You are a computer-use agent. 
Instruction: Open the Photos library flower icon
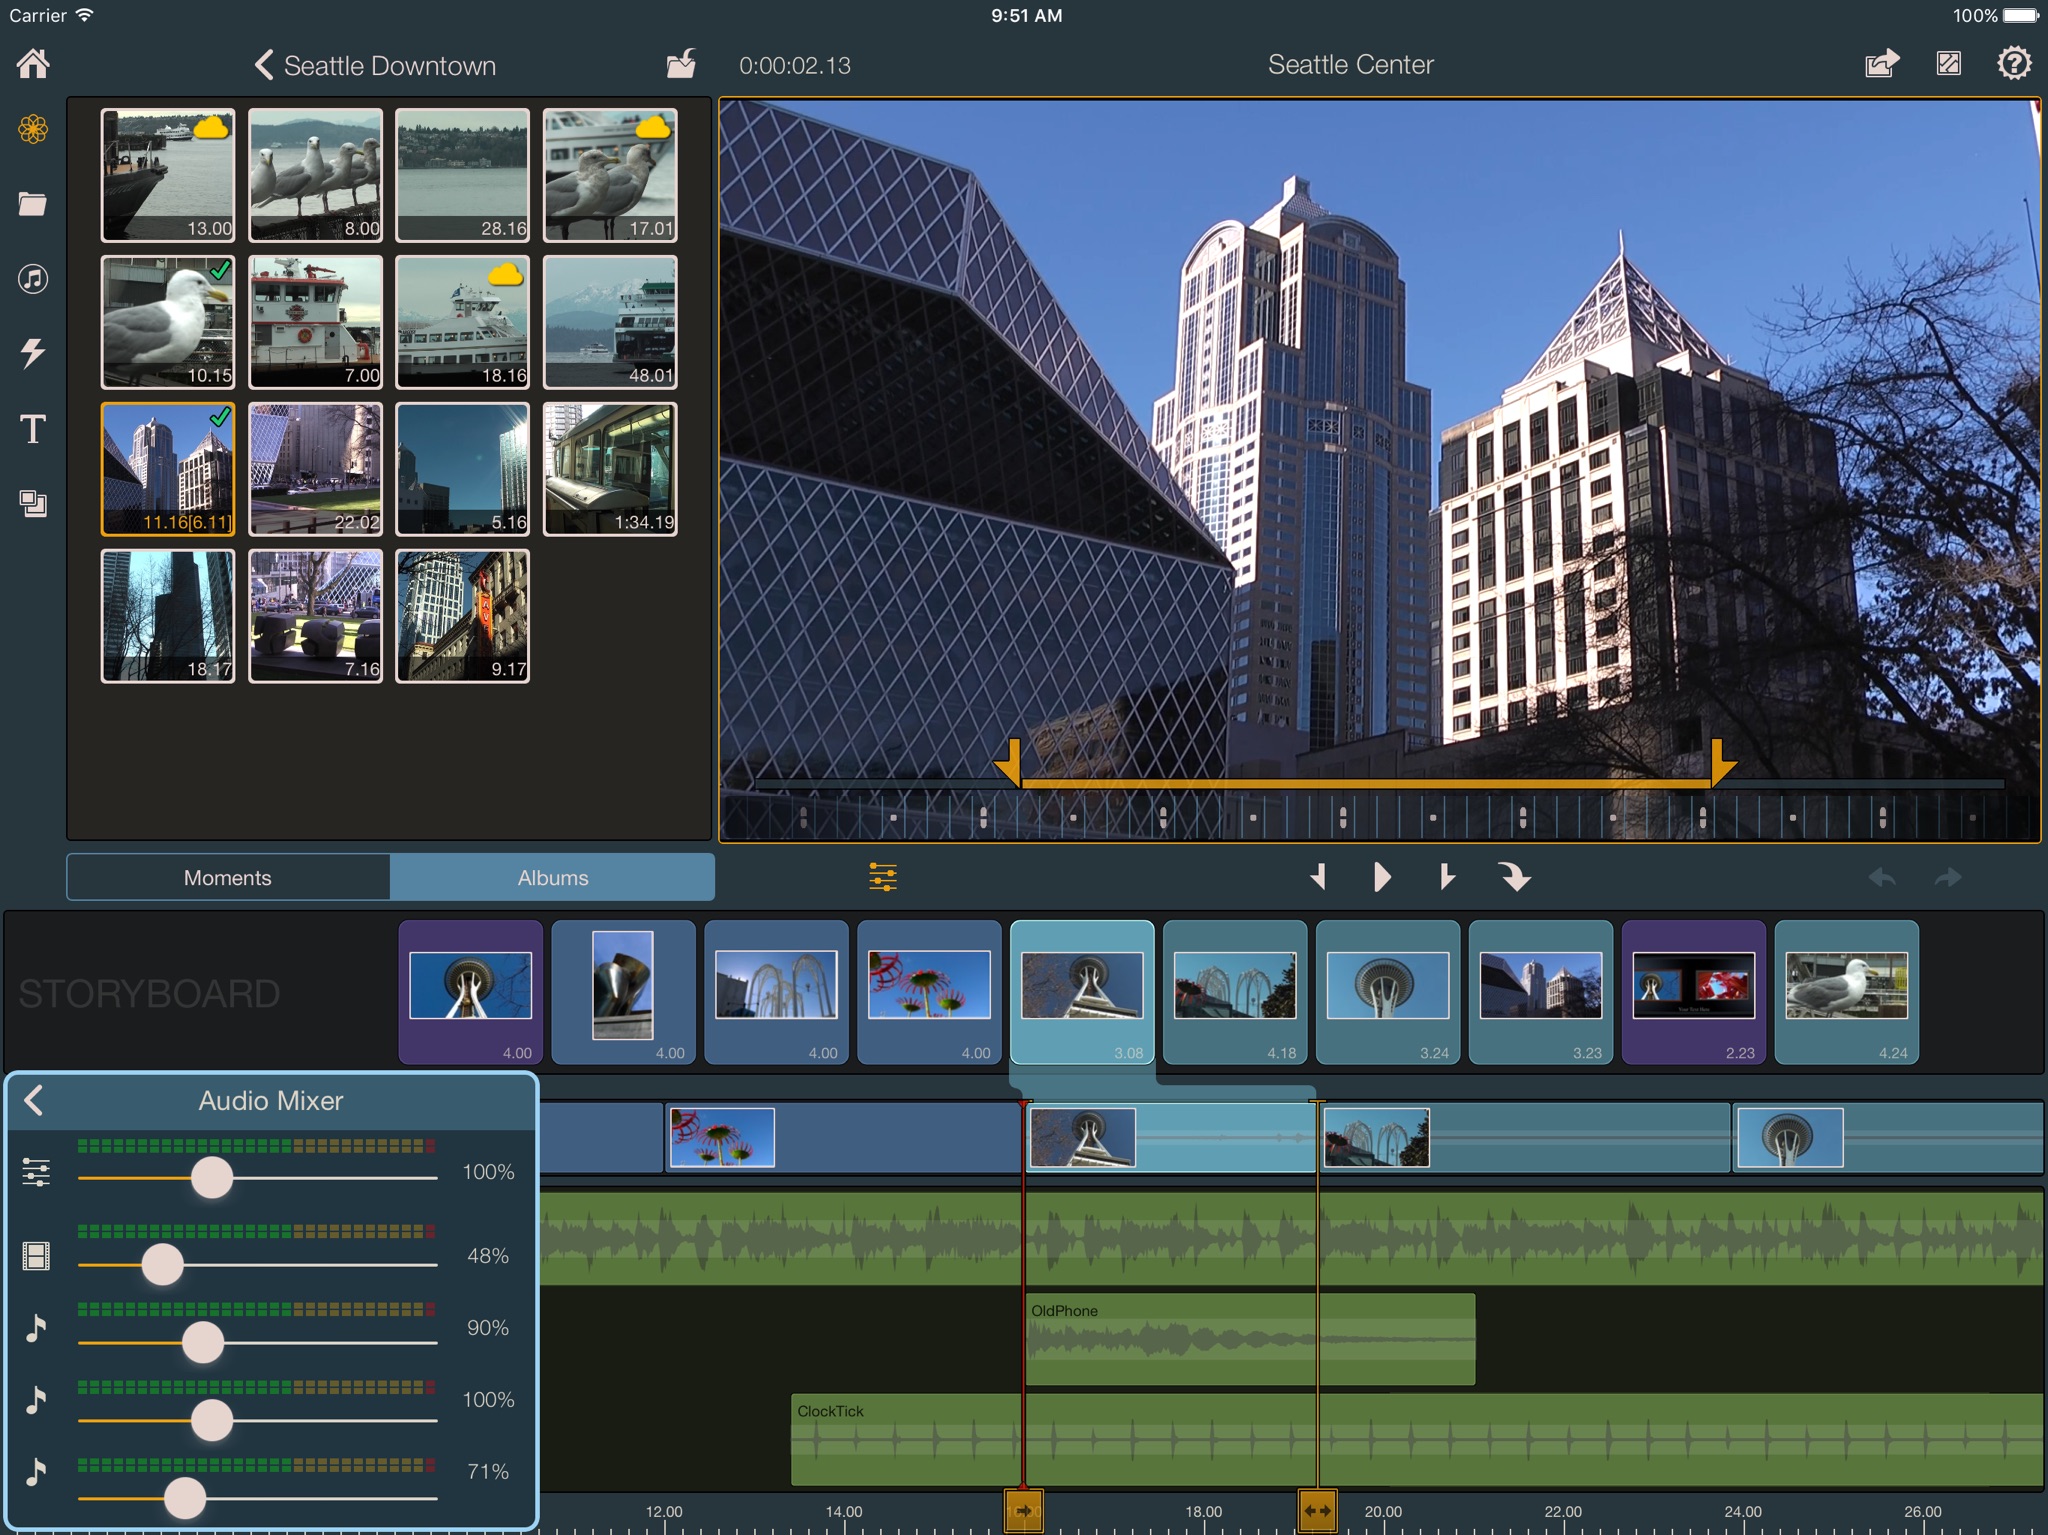(33, 129)
